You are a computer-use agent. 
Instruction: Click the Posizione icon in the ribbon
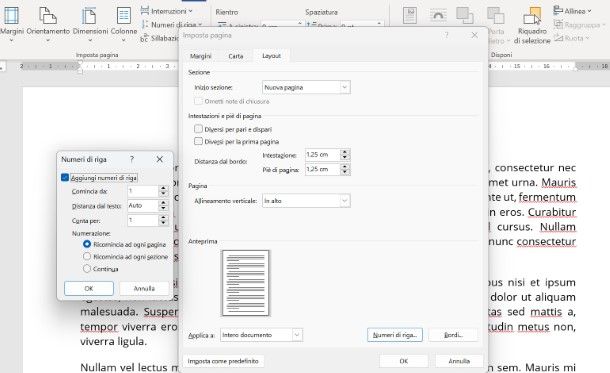[x=410, y=16]
